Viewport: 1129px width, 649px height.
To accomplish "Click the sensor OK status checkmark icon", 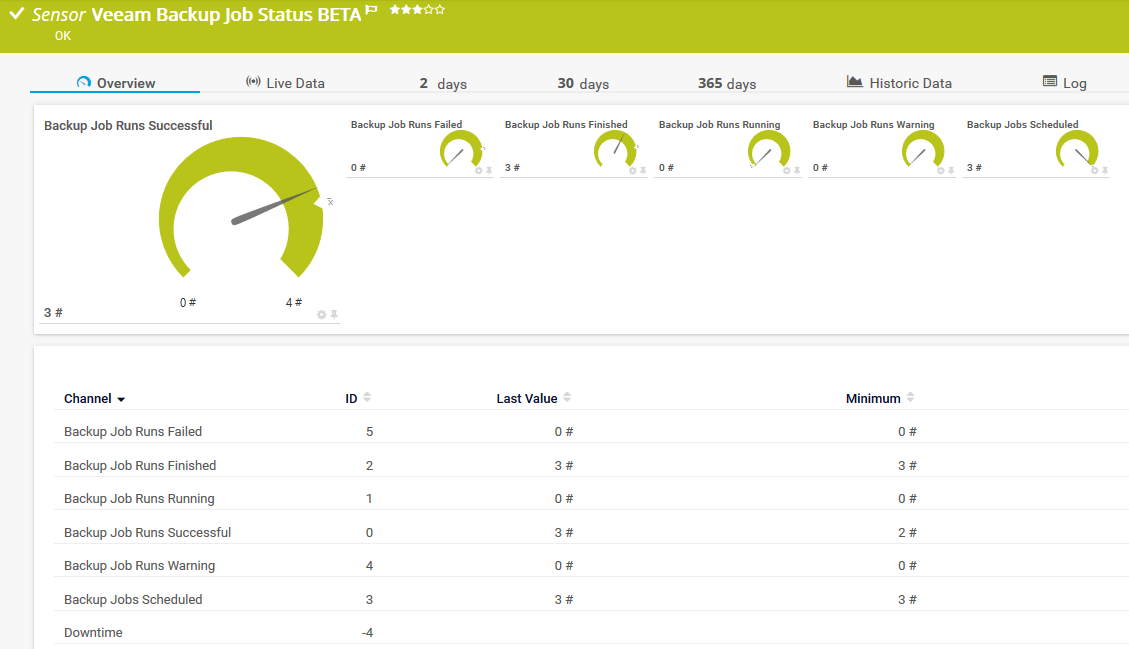I will click(16, 15).
